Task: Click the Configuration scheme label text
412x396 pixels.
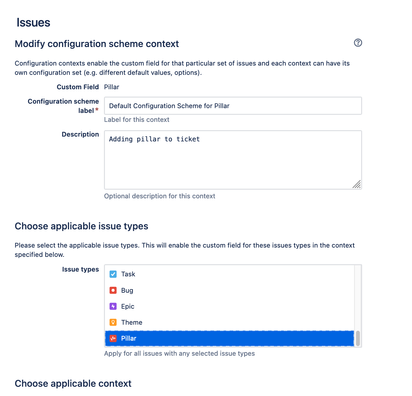Action: [x=63, y=106]
